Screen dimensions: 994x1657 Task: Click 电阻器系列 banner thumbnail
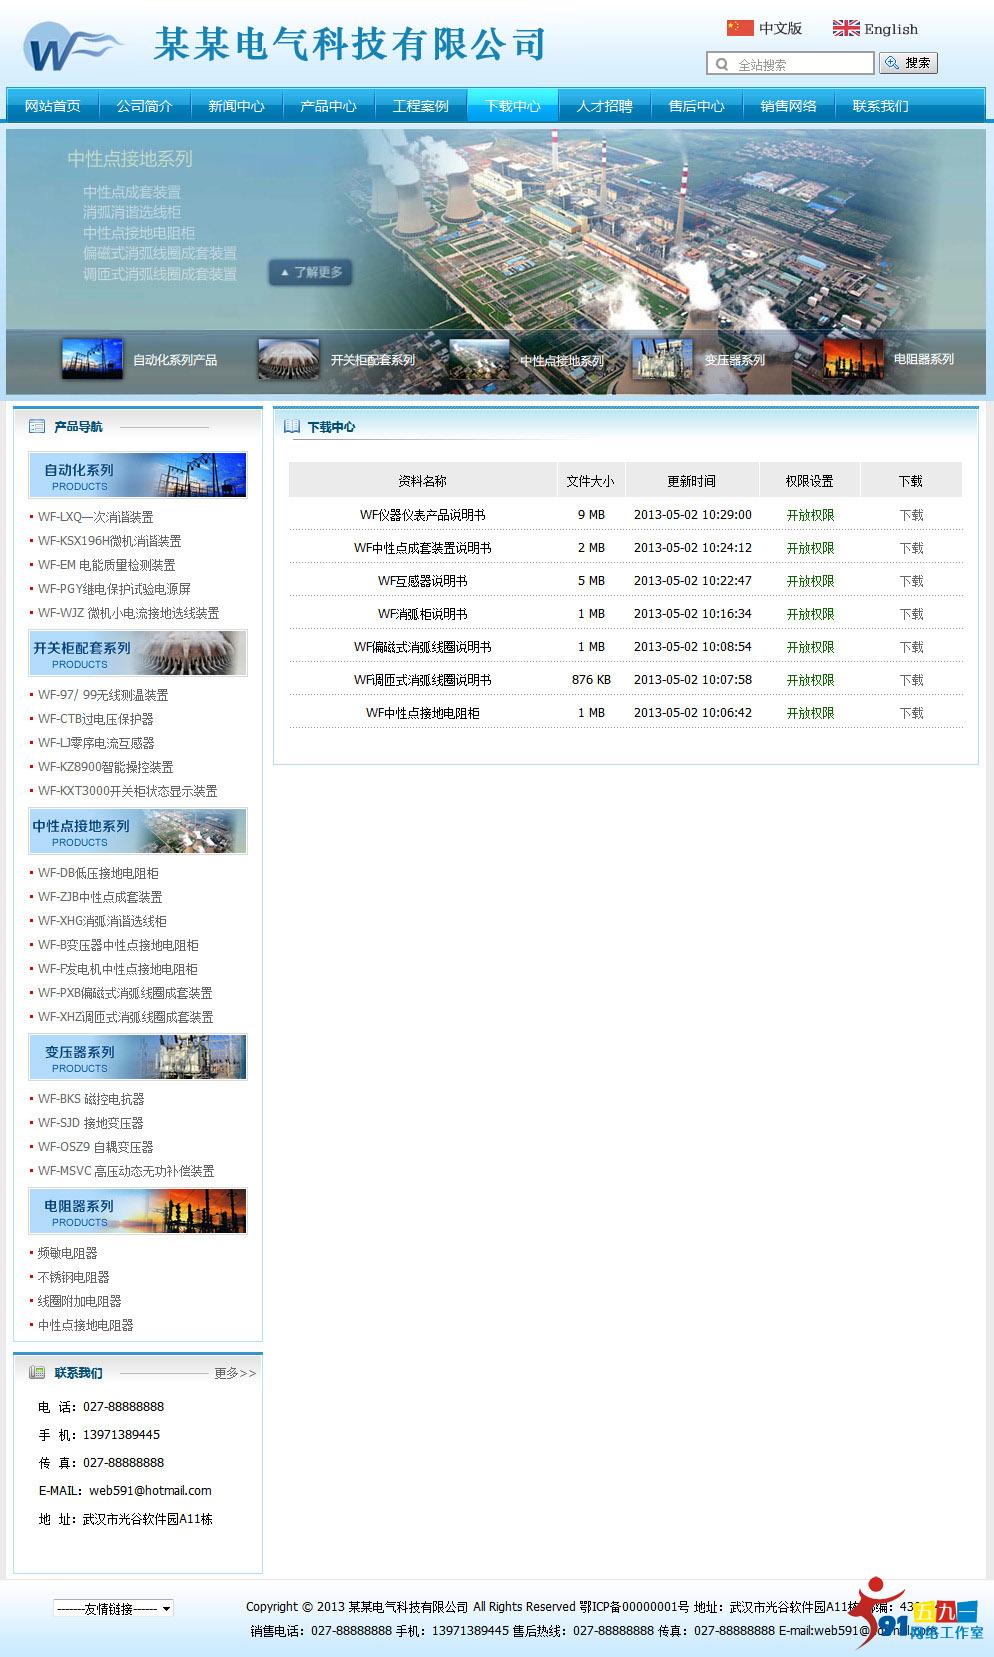click(853, 359)
